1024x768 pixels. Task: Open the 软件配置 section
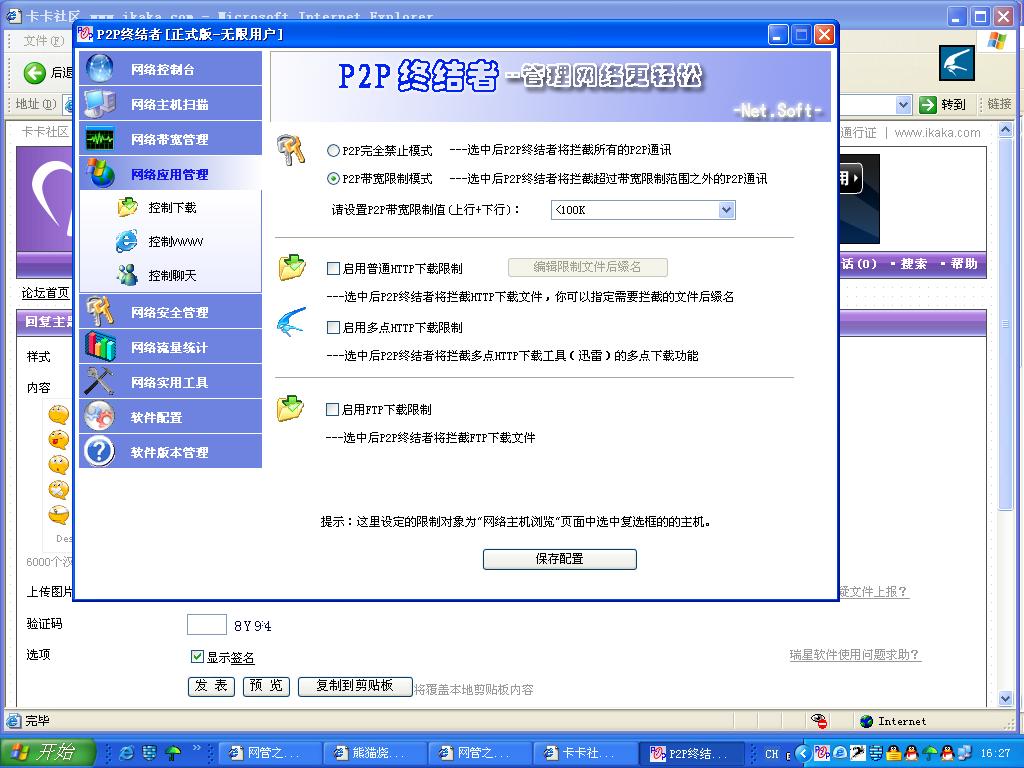pyautogui.click(x=170, y=417)
